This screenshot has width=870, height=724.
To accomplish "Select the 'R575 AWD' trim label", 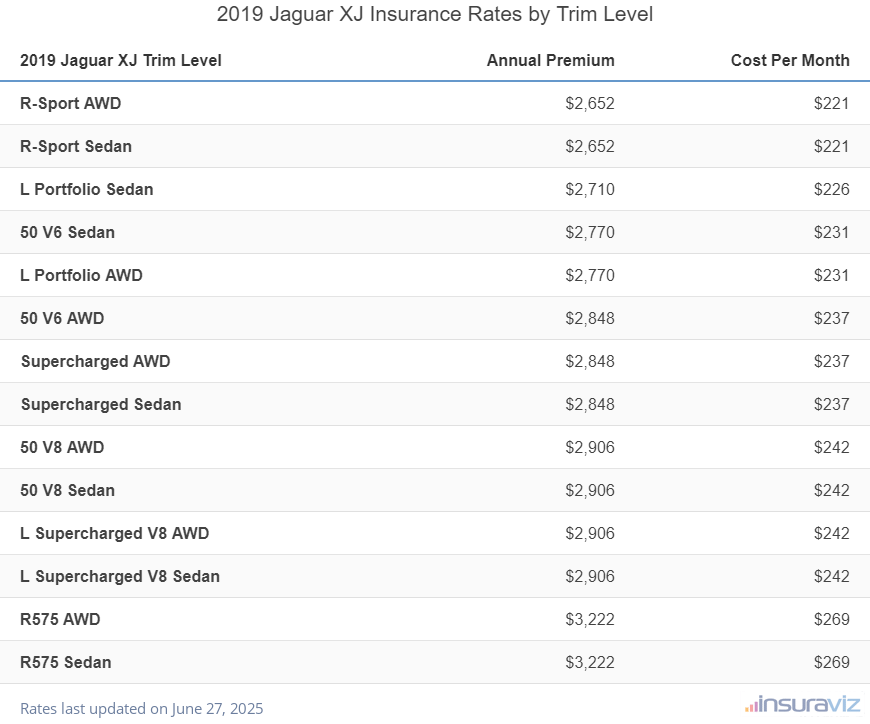I will point(60,620).
